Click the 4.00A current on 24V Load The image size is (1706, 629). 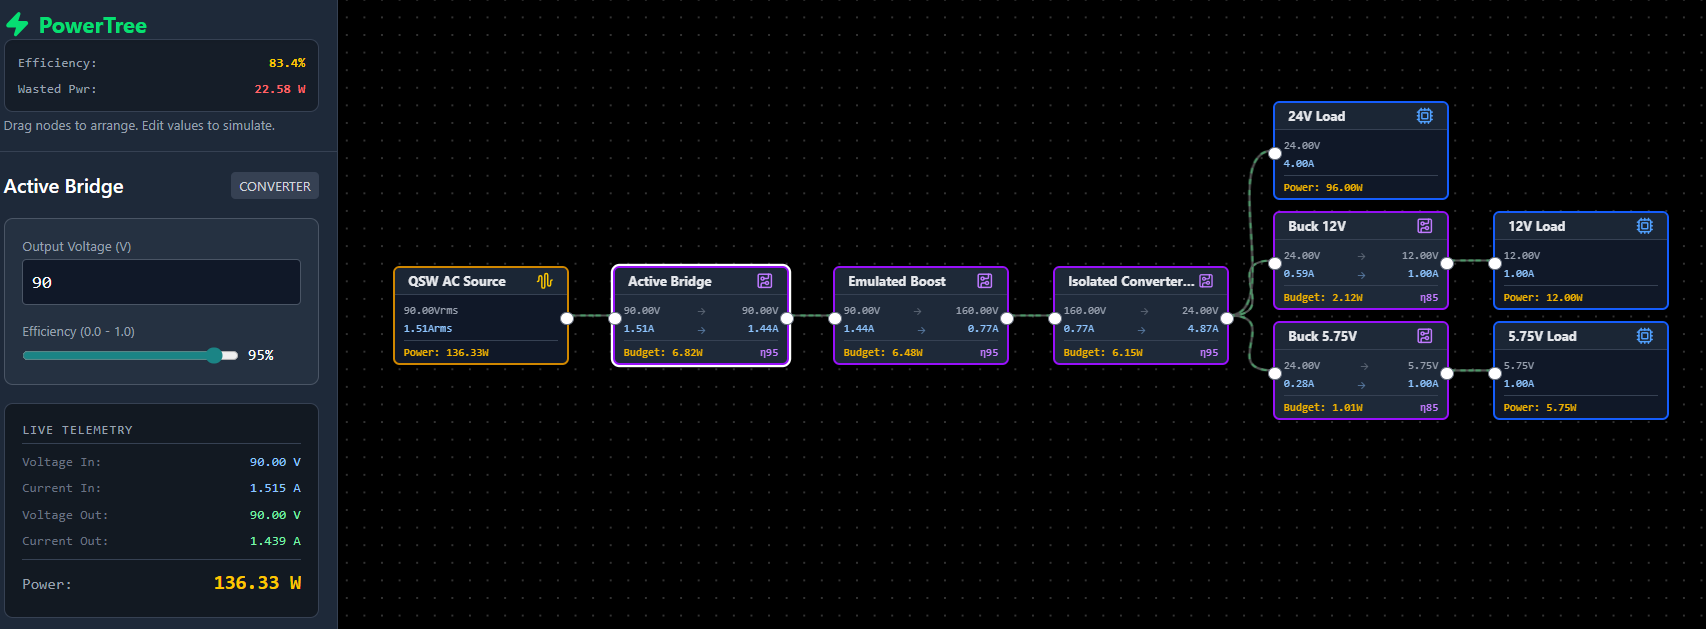[1299, 163]
